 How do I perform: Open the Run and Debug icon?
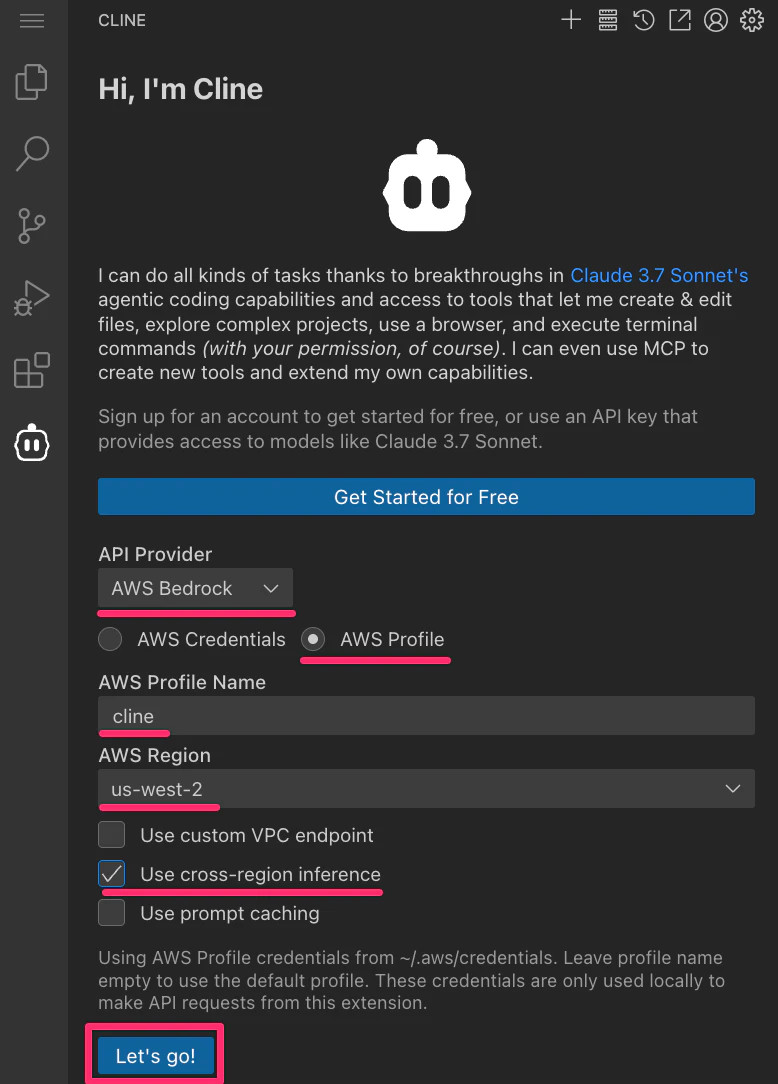[32, 298]
